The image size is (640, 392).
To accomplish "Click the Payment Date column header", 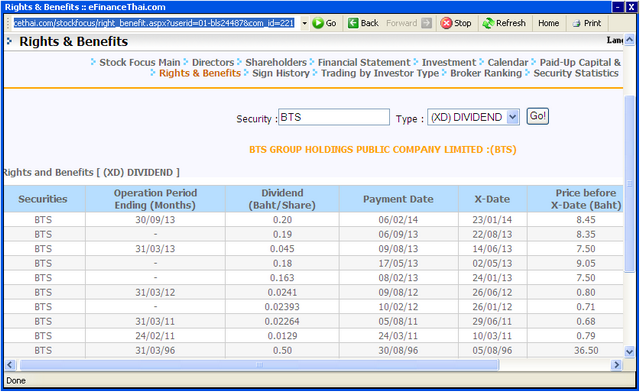I will coord(398,199).
